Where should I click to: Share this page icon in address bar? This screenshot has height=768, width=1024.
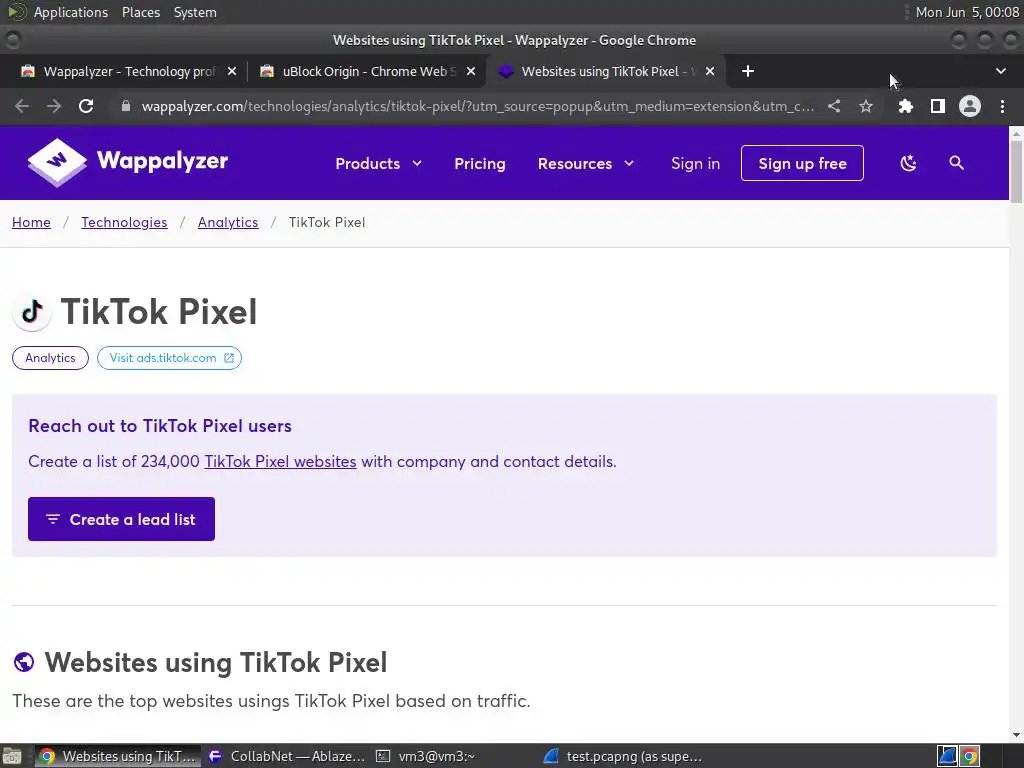click(x=834, y=106)
